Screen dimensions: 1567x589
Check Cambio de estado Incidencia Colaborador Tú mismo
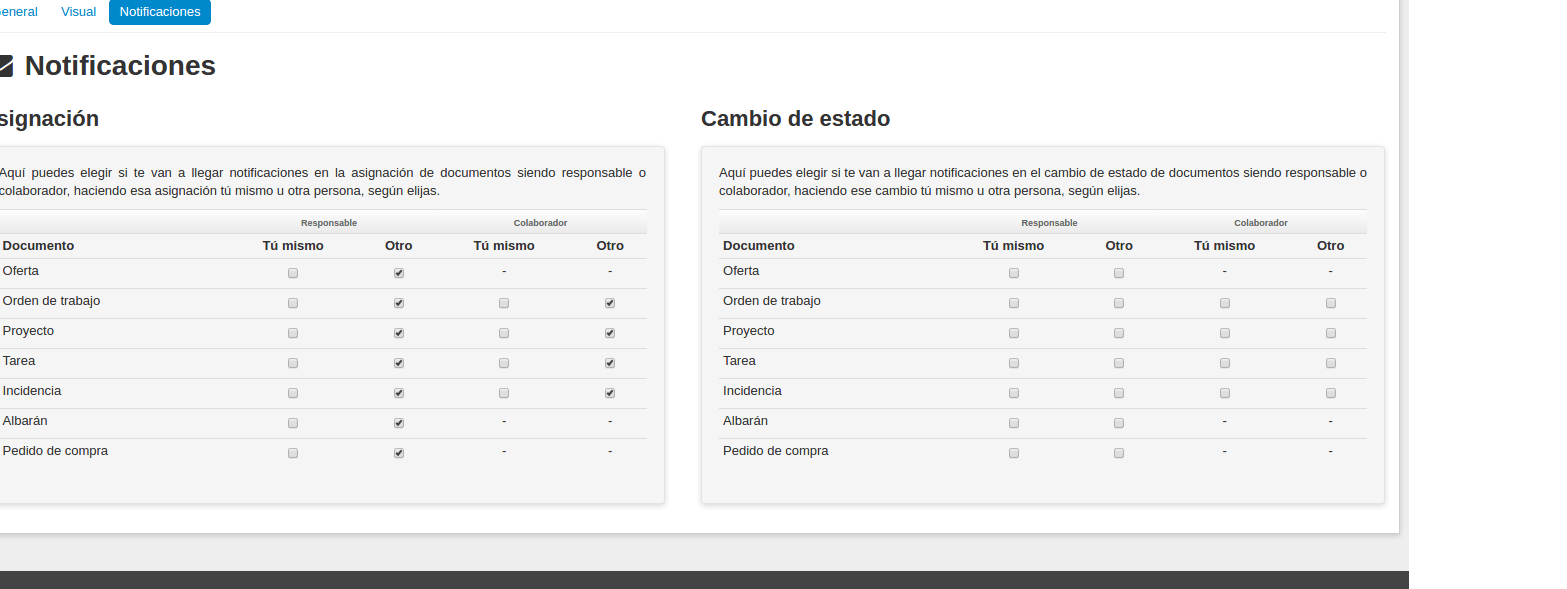(1225, 393)
